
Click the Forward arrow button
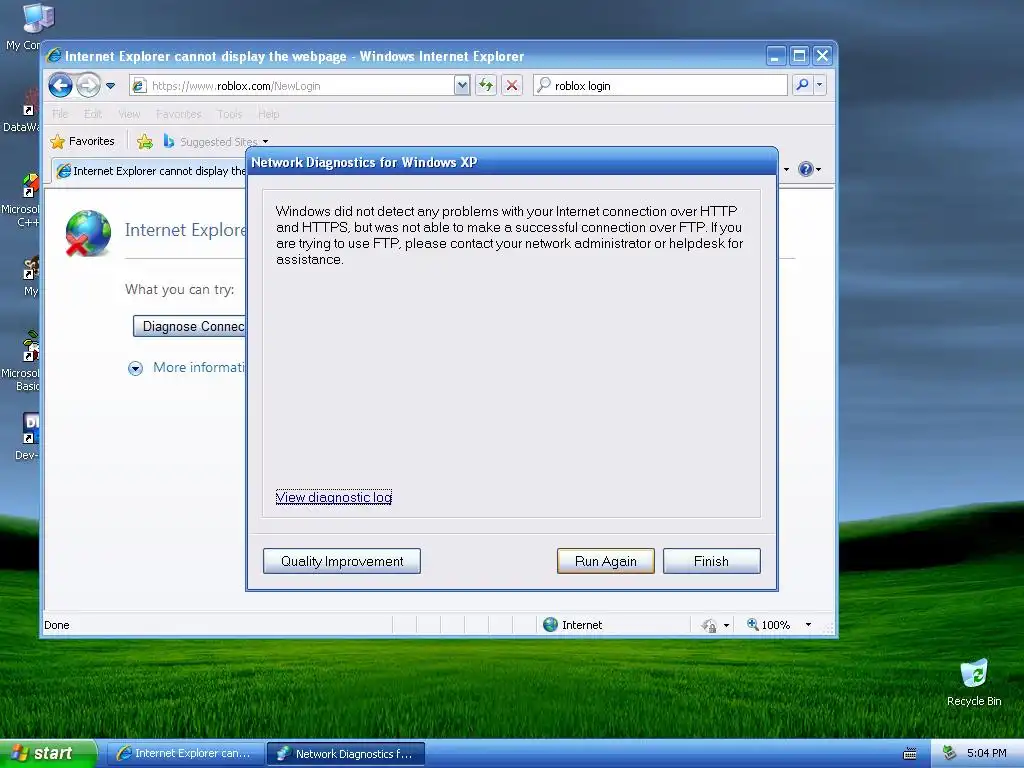(x=88, y=86)
